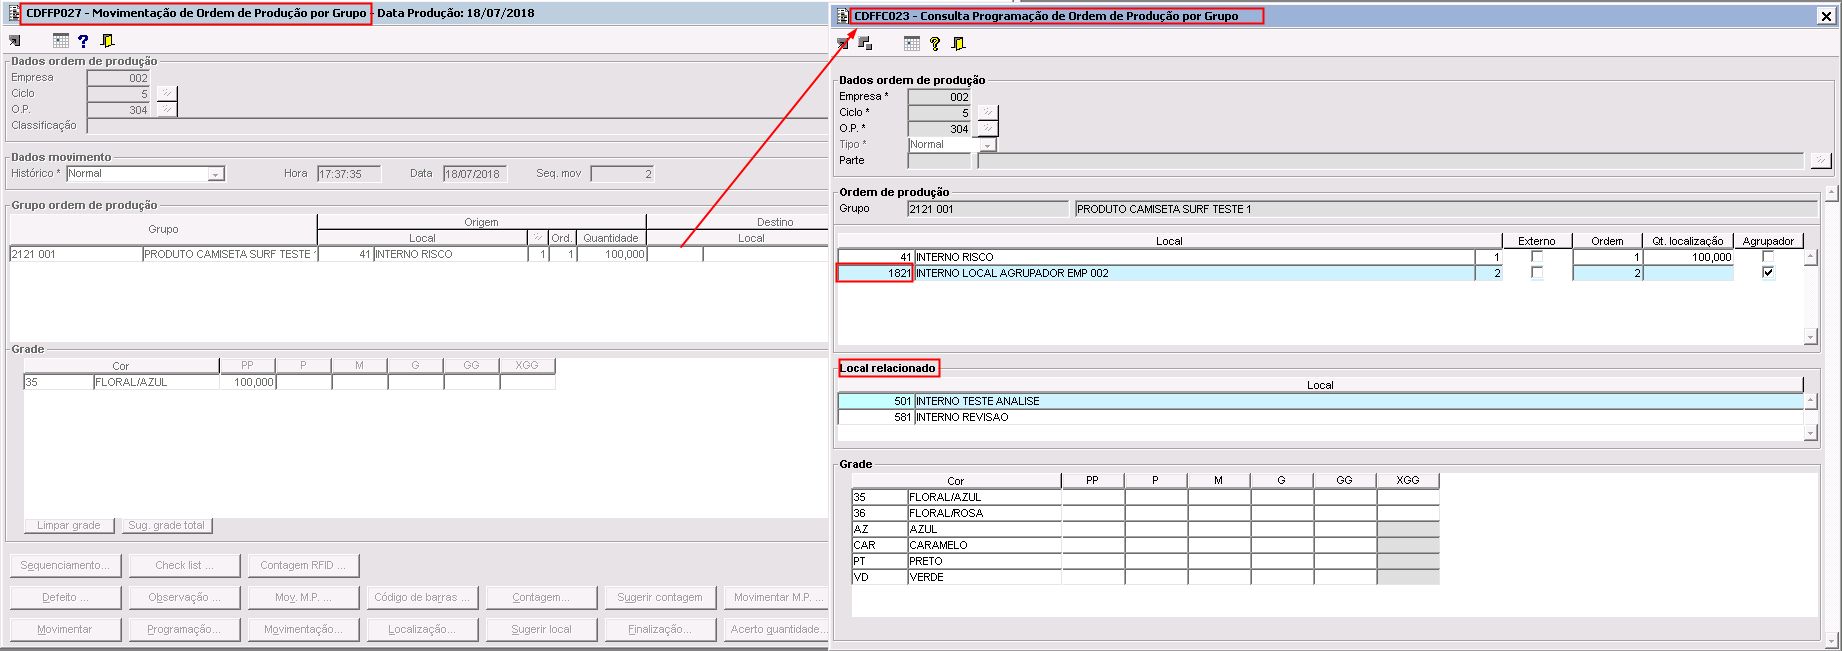Toggle Agrupador checkbox for INTERNO RISCO row
The height and width of the screenshot is (651, 1842).
(x=1768, y=257)
